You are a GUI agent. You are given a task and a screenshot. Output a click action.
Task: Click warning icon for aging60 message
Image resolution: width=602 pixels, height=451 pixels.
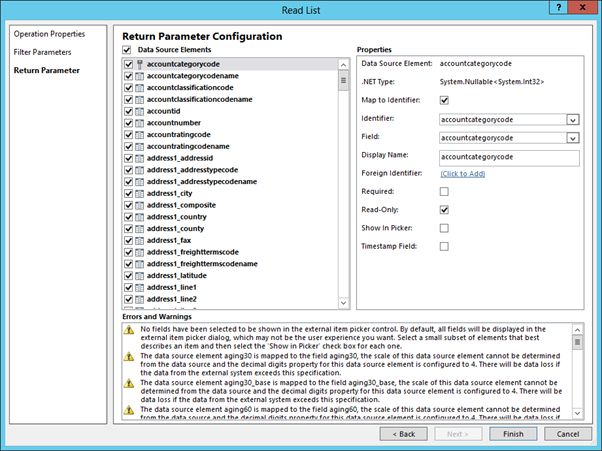point(129,410)
